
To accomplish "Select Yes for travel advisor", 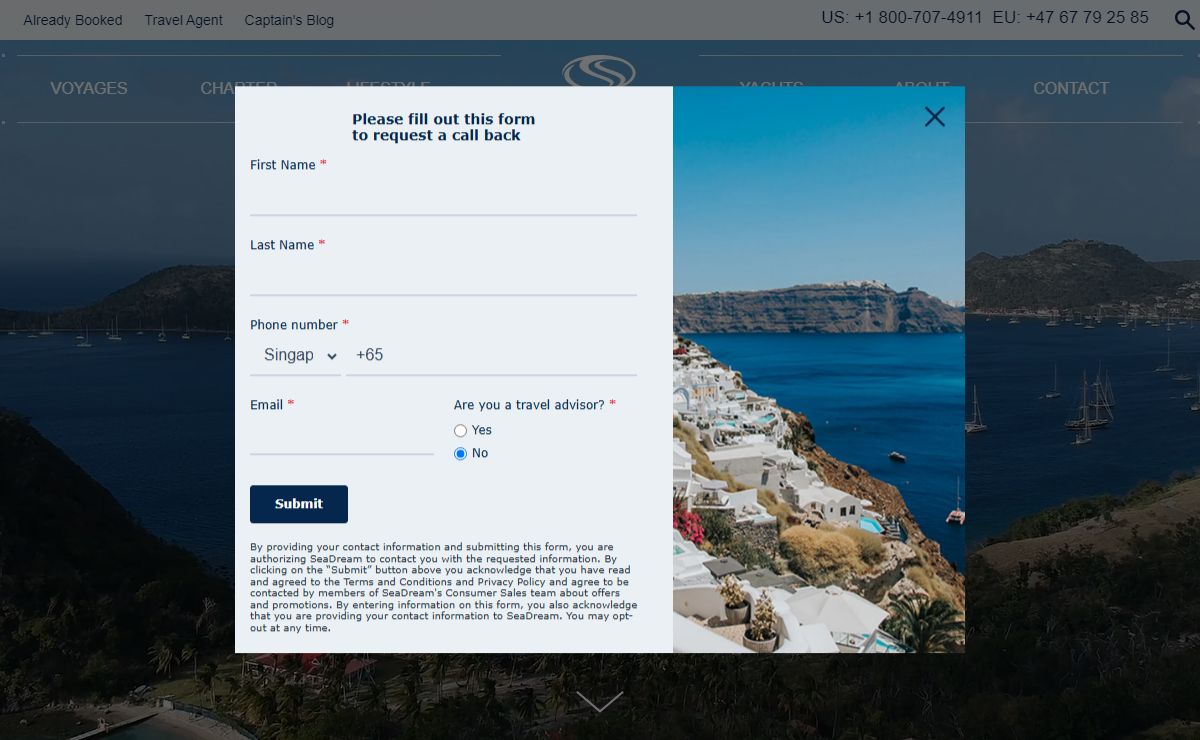I will [x=460, y=430].
